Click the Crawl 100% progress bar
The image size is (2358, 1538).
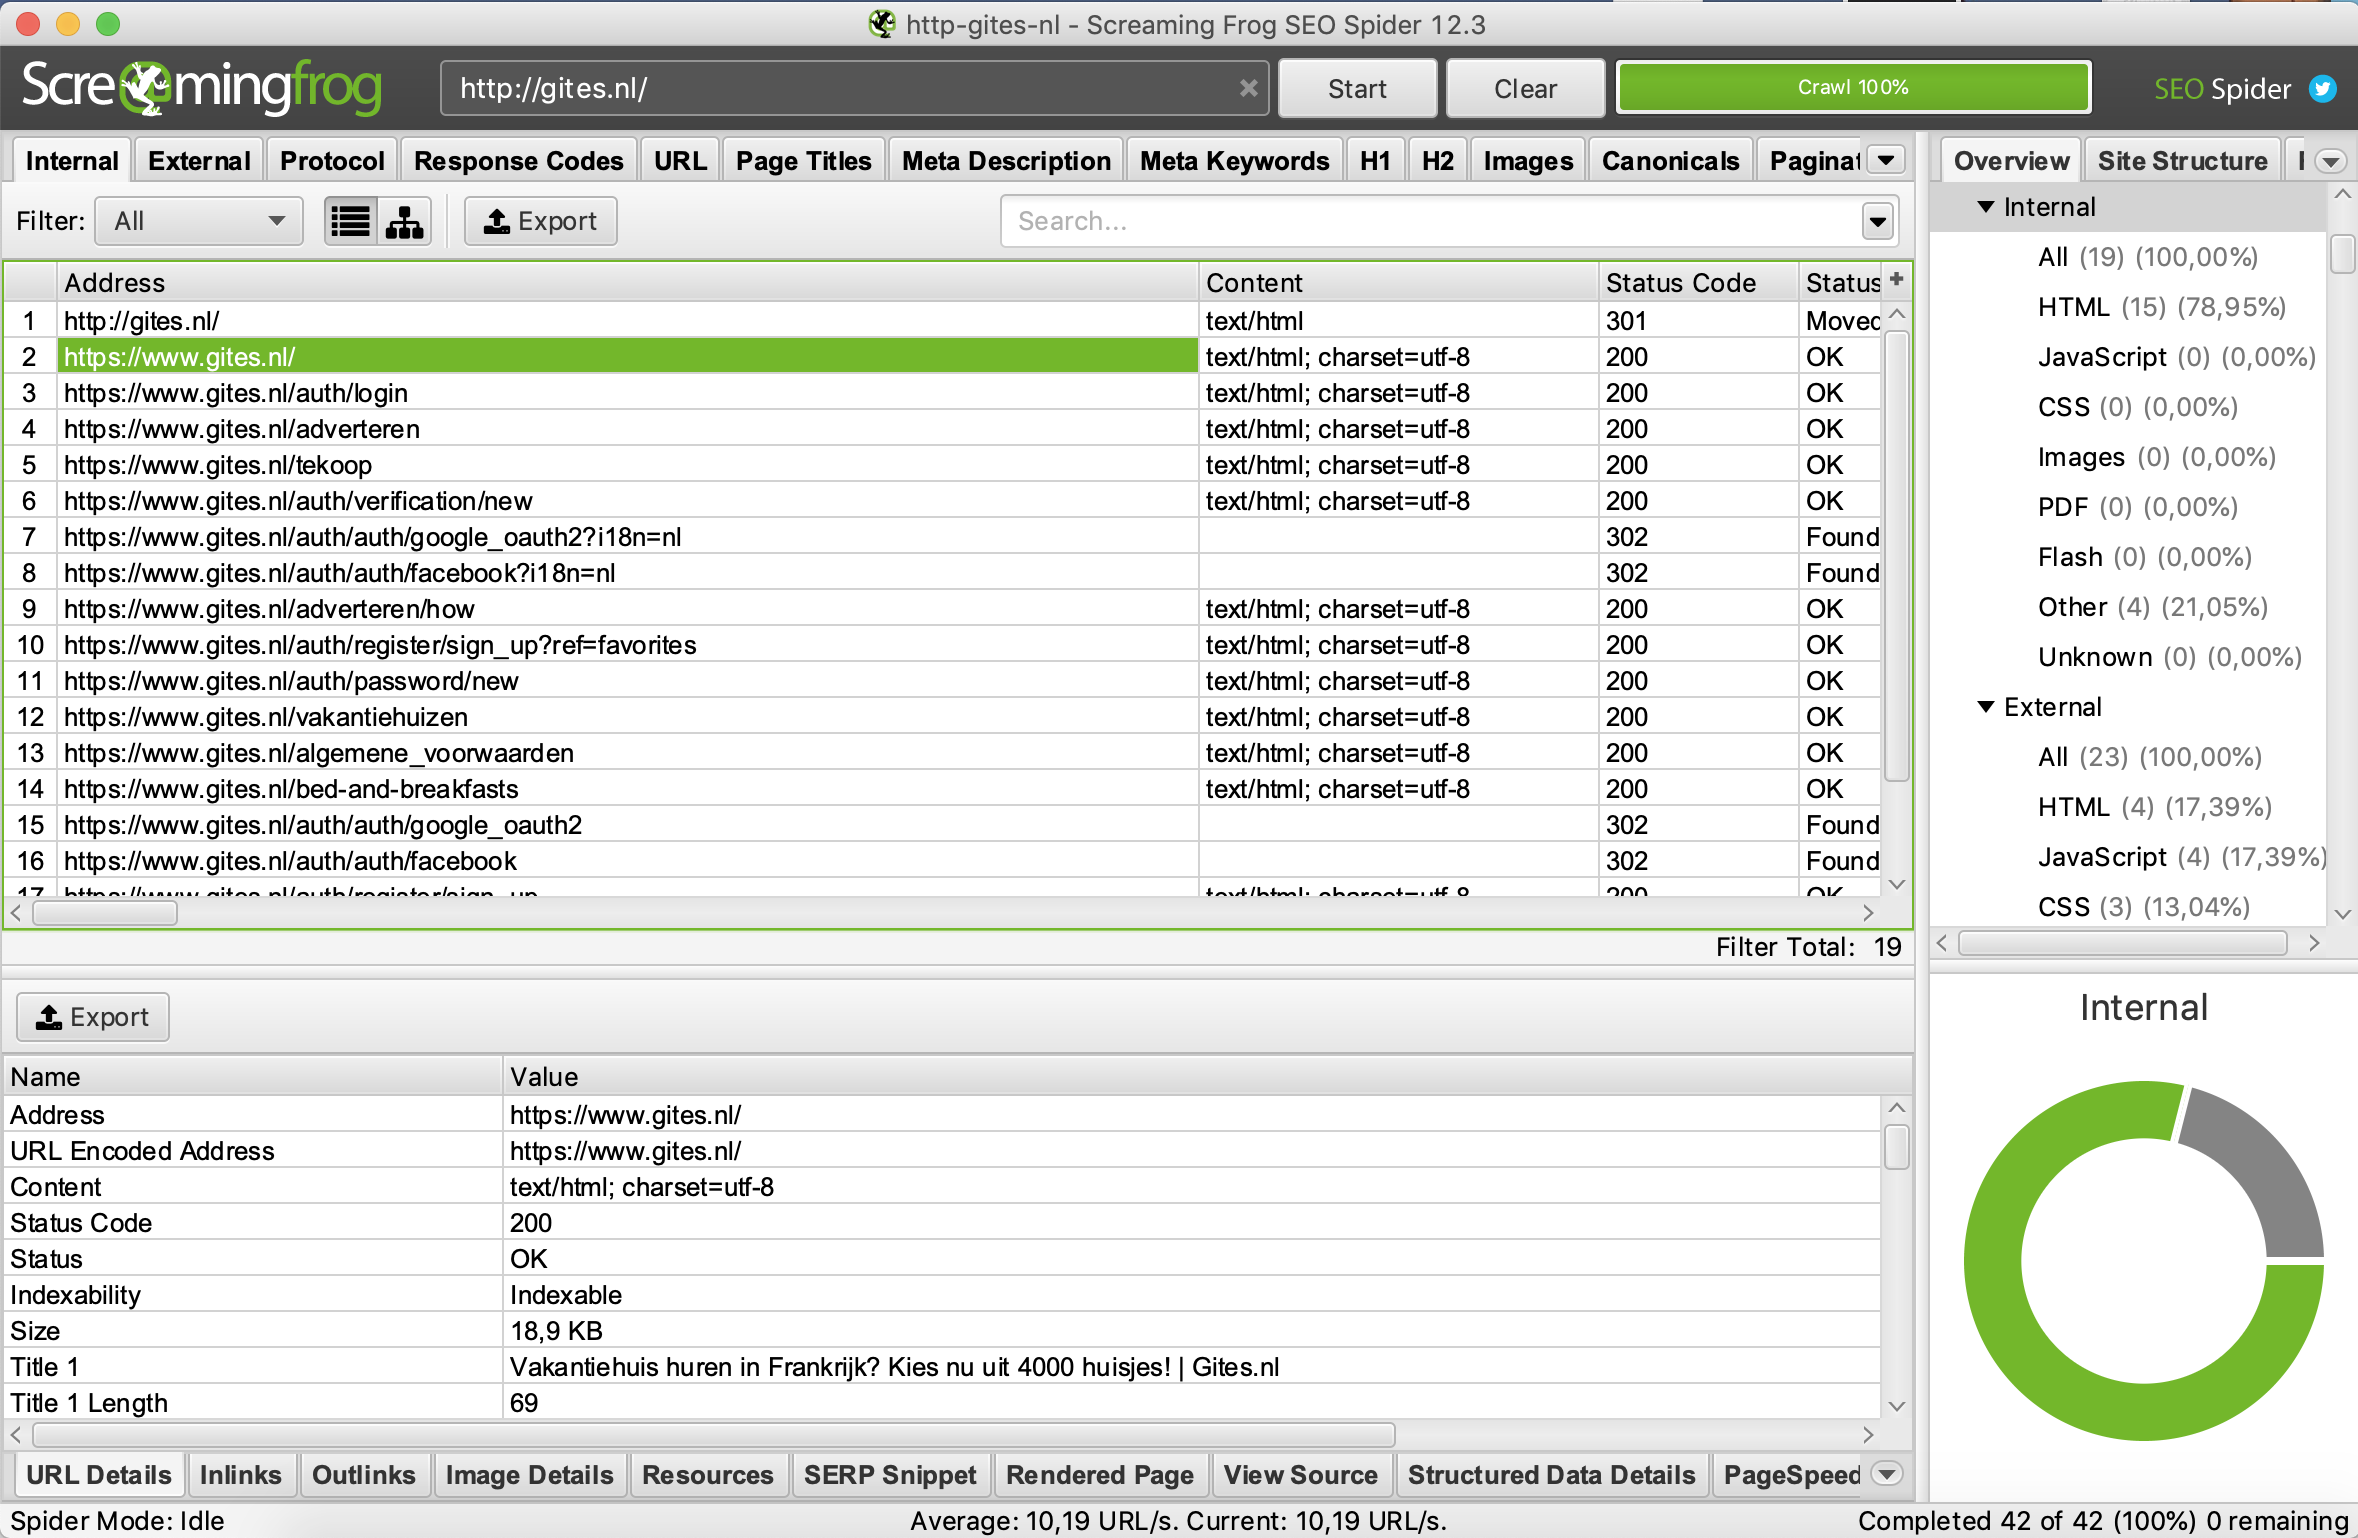pyautogui.click(x=1853, y=88)
